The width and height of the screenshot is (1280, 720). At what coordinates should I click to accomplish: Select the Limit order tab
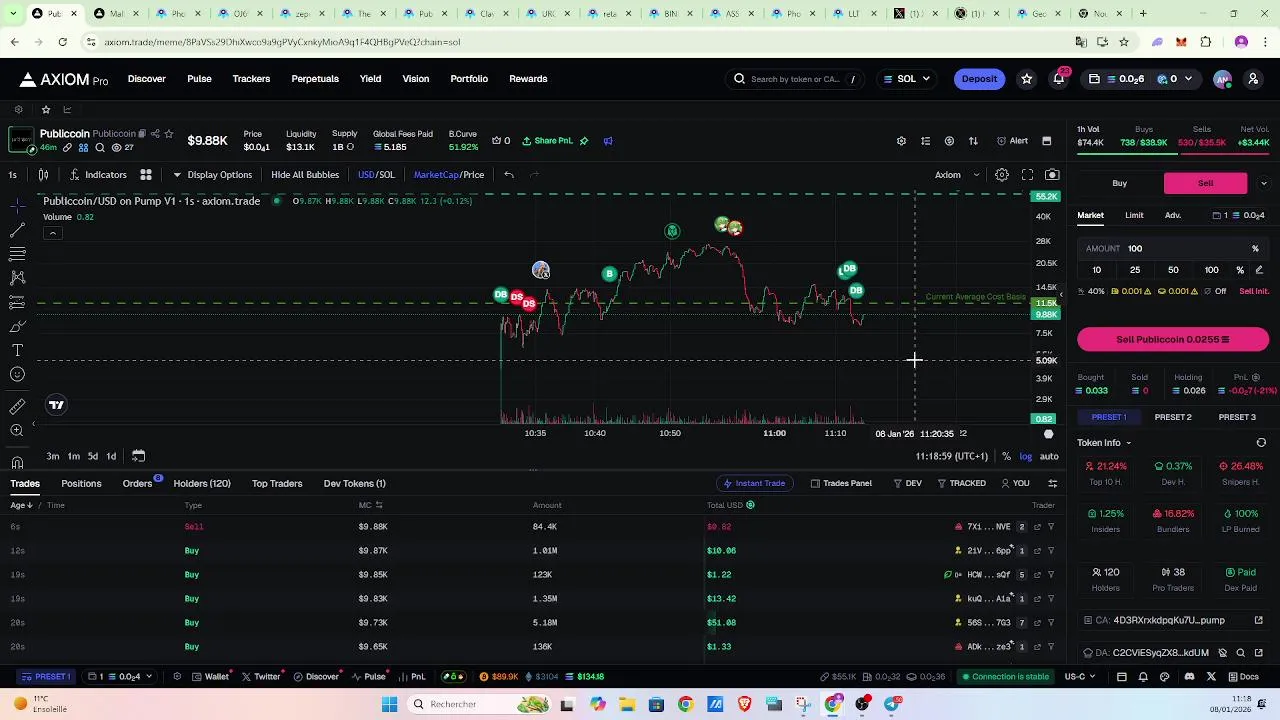pyautogui.click(x=1134, y=215)
